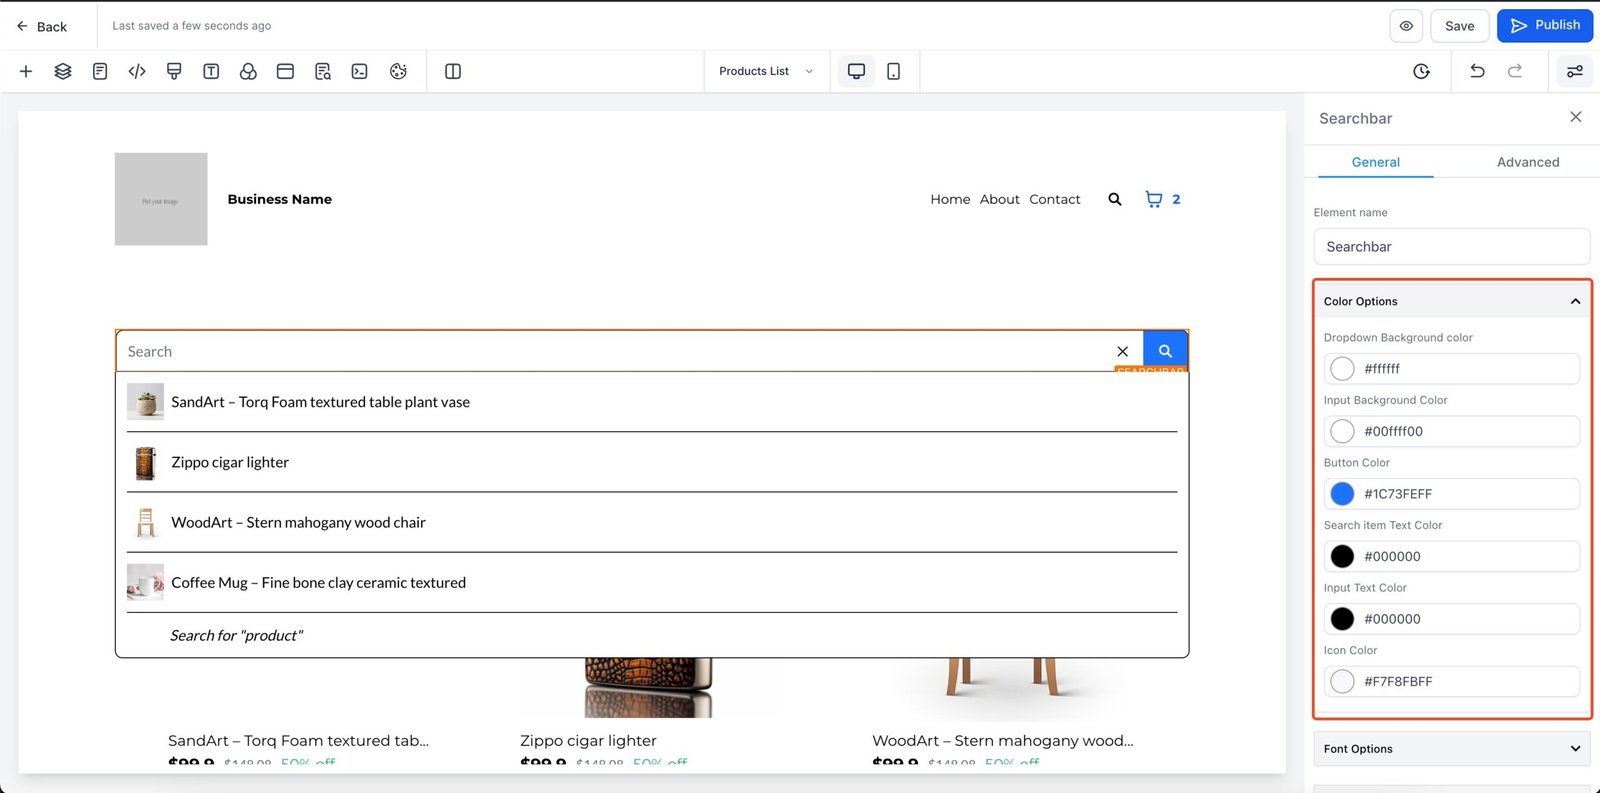Click the Save button
This screenshot has width=1600, height=793.
1459,26
